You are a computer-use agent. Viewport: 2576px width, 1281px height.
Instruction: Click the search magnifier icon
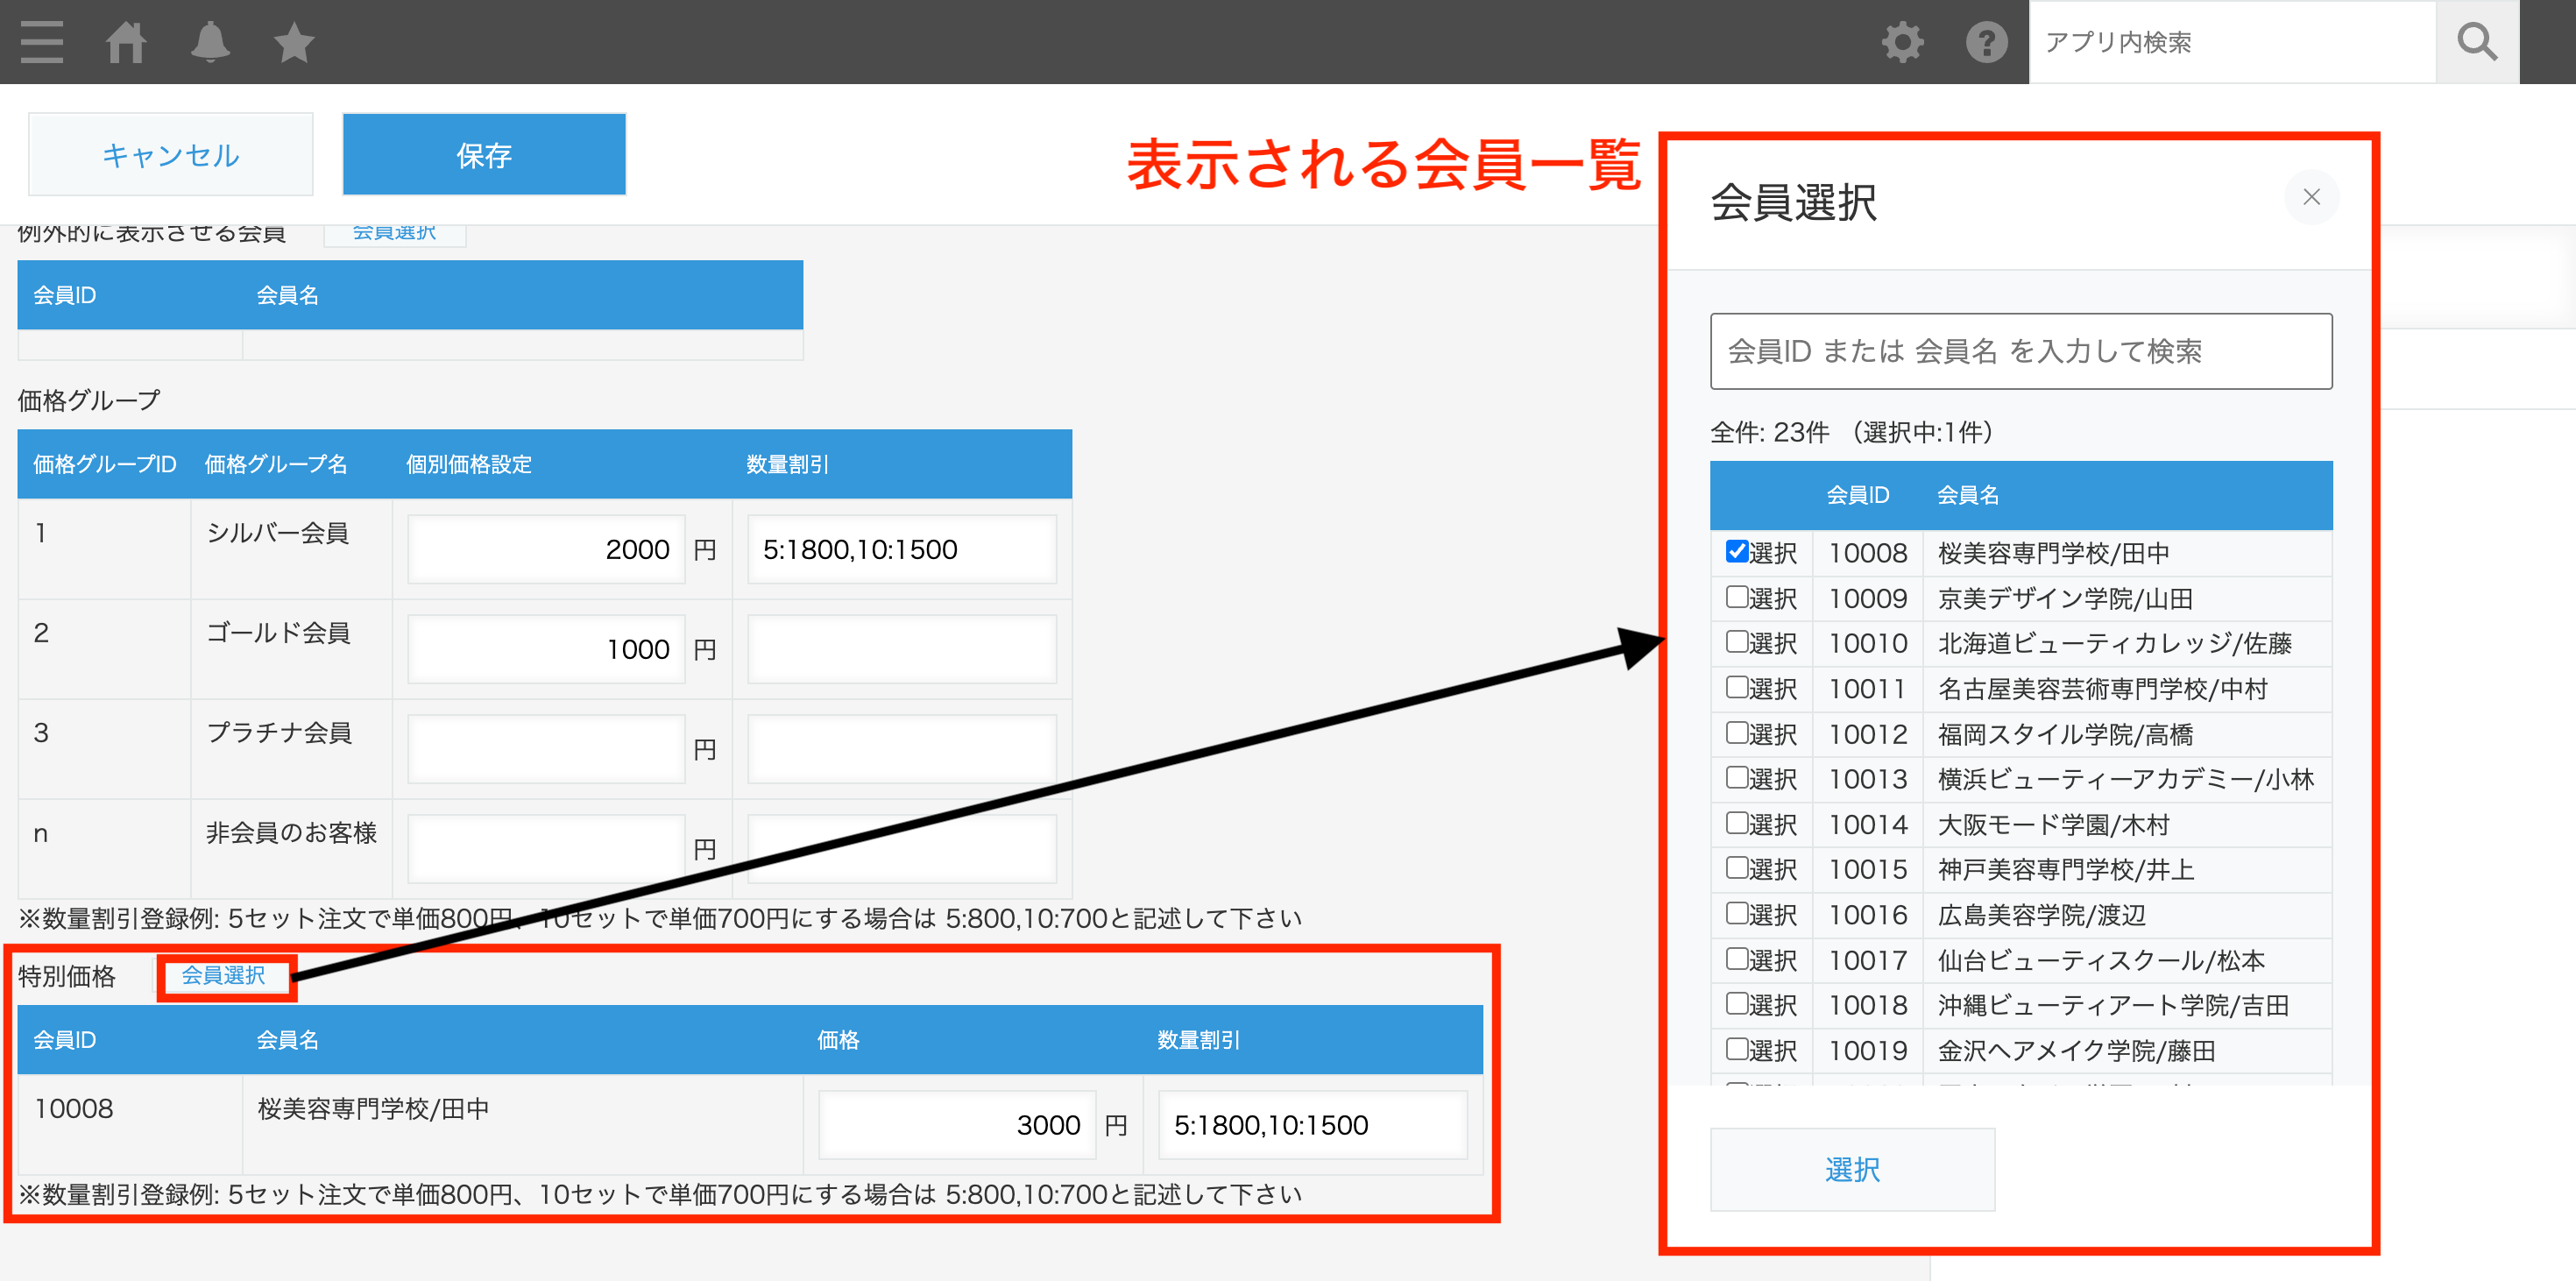(2477, 42)
